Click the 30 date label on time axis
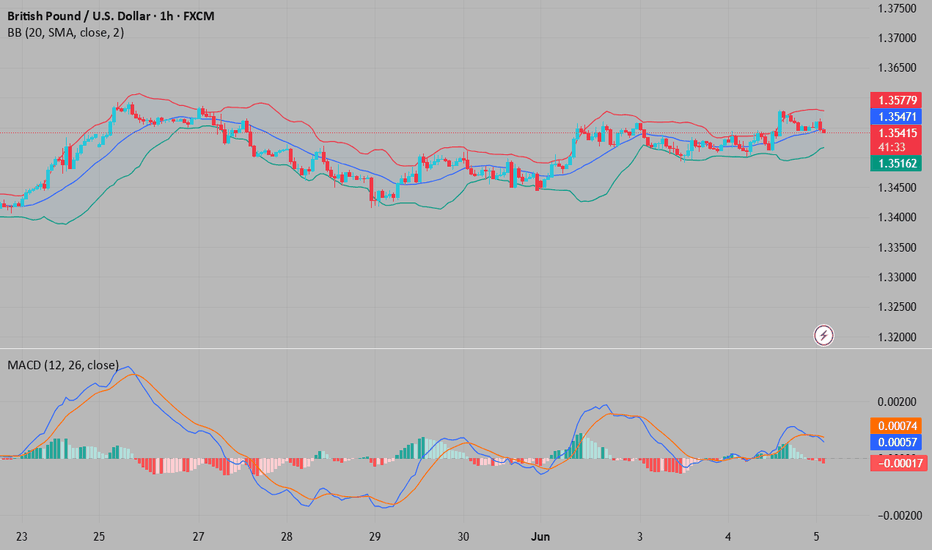The image size is (932, 550). click(x=463, y=537)
